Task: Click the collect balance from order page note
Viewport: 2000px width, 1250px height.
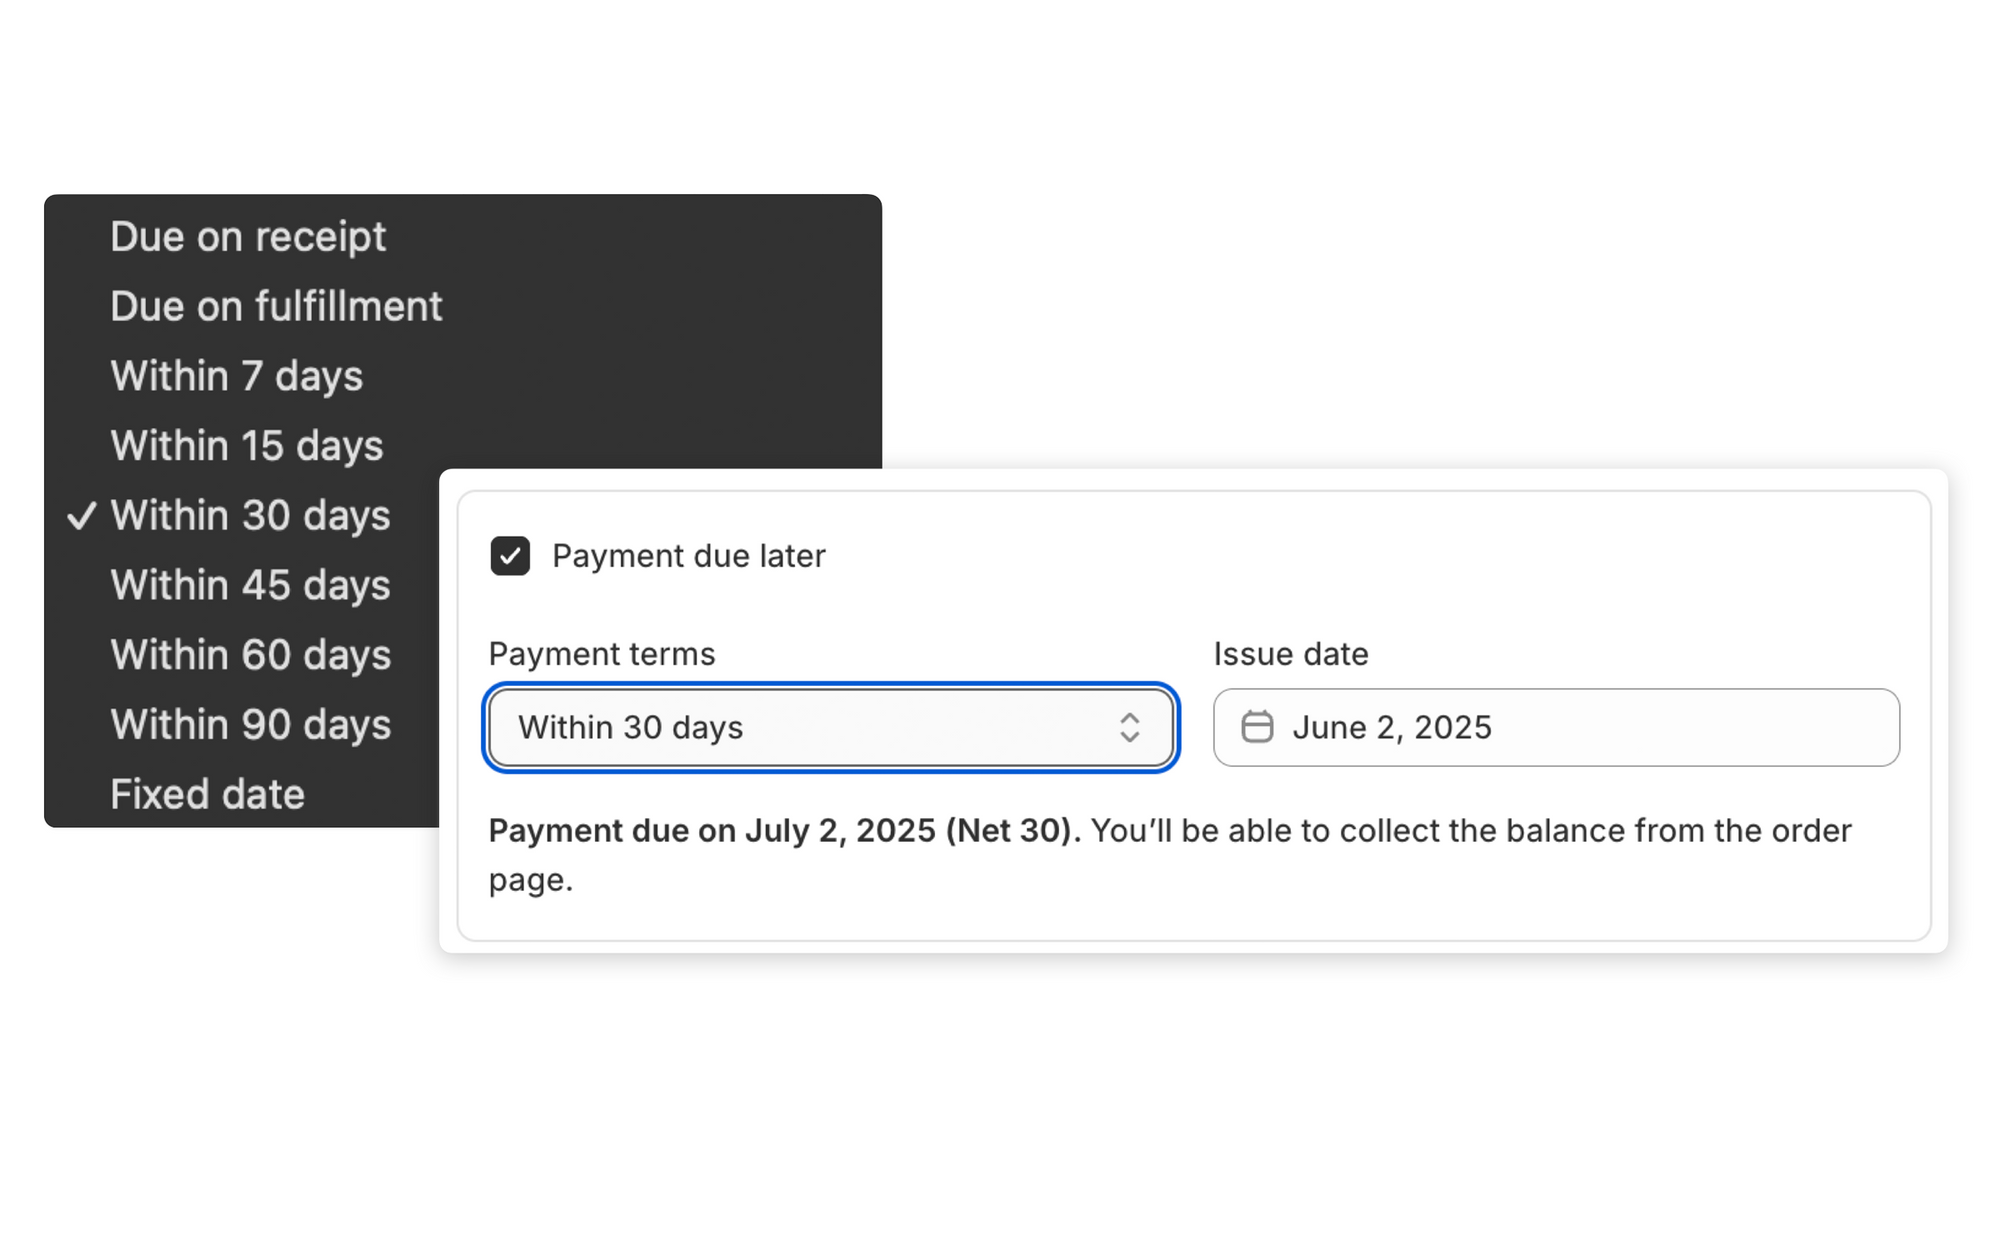Action: click(1470, 831)
